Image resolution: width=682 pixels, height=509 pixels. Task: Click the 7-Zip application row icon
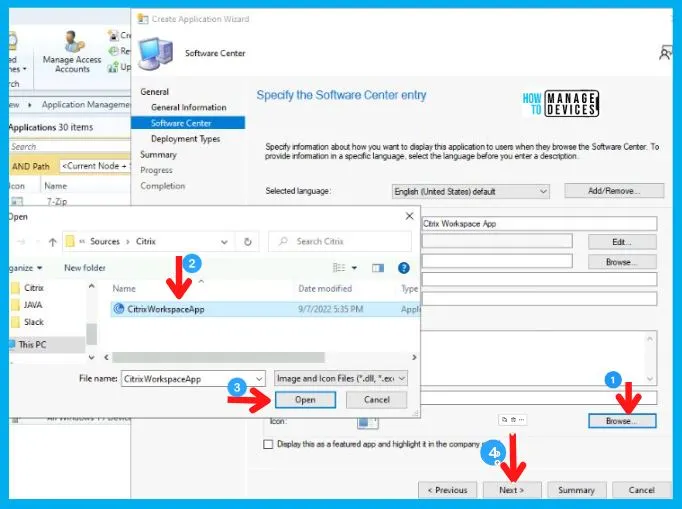17,201
